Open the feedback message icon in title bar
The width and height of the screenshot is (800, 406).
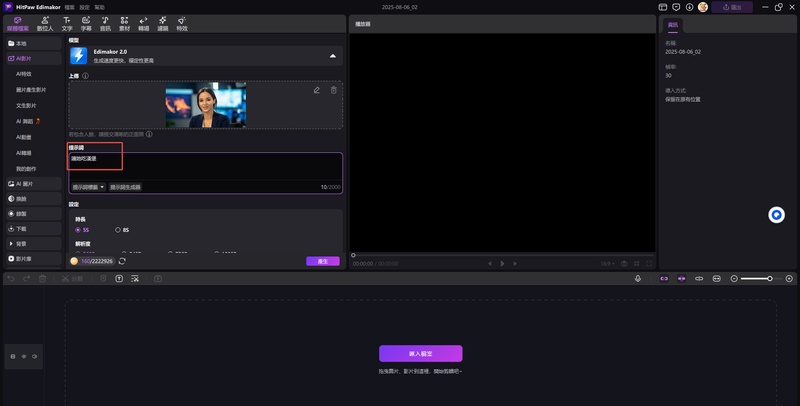tap(676, 7)
